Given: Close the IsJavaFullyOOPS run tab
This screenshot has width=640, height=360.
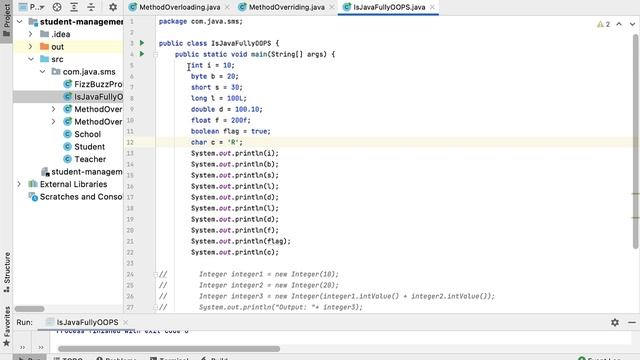Looking at the screenshot, I should (126, 322).
